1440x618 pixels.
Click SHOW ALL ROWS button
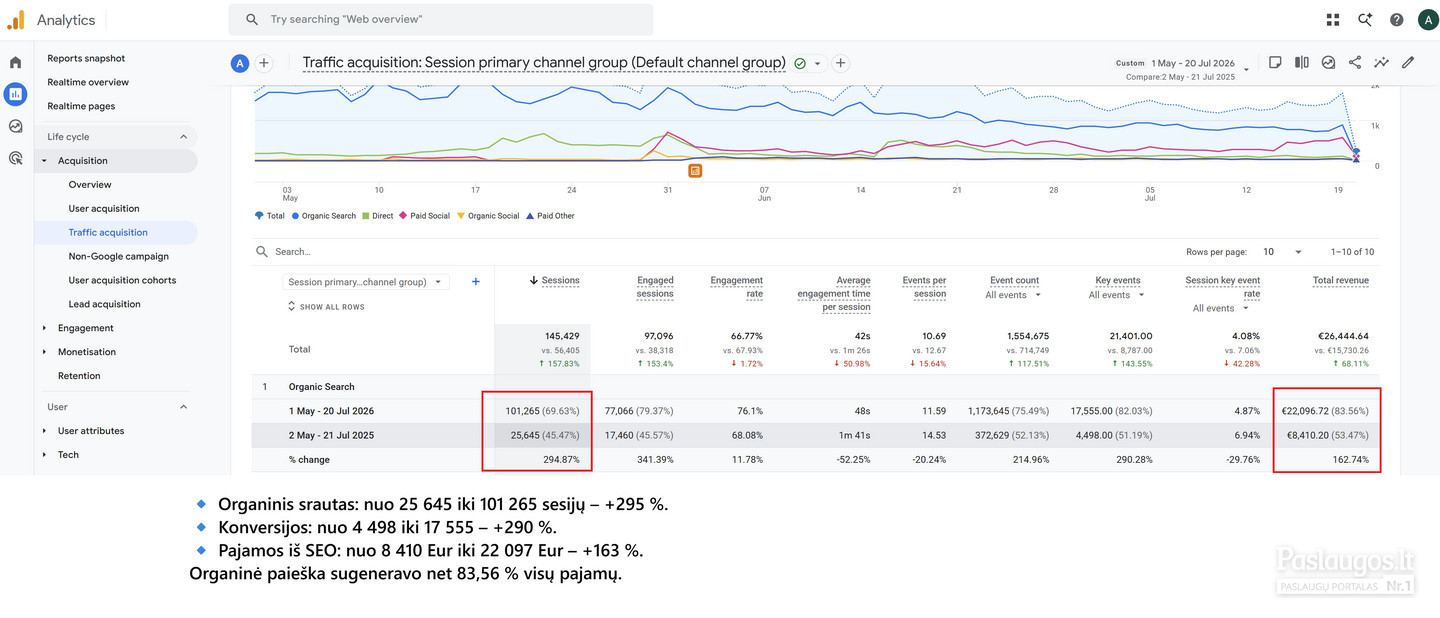tap(326, 307)
